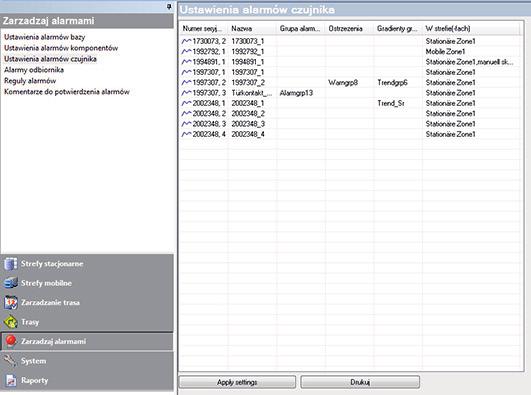The height and width of the screenshot is (395, 531).
Task: Select name cell 2002348_2
Action: click(248, 113)
